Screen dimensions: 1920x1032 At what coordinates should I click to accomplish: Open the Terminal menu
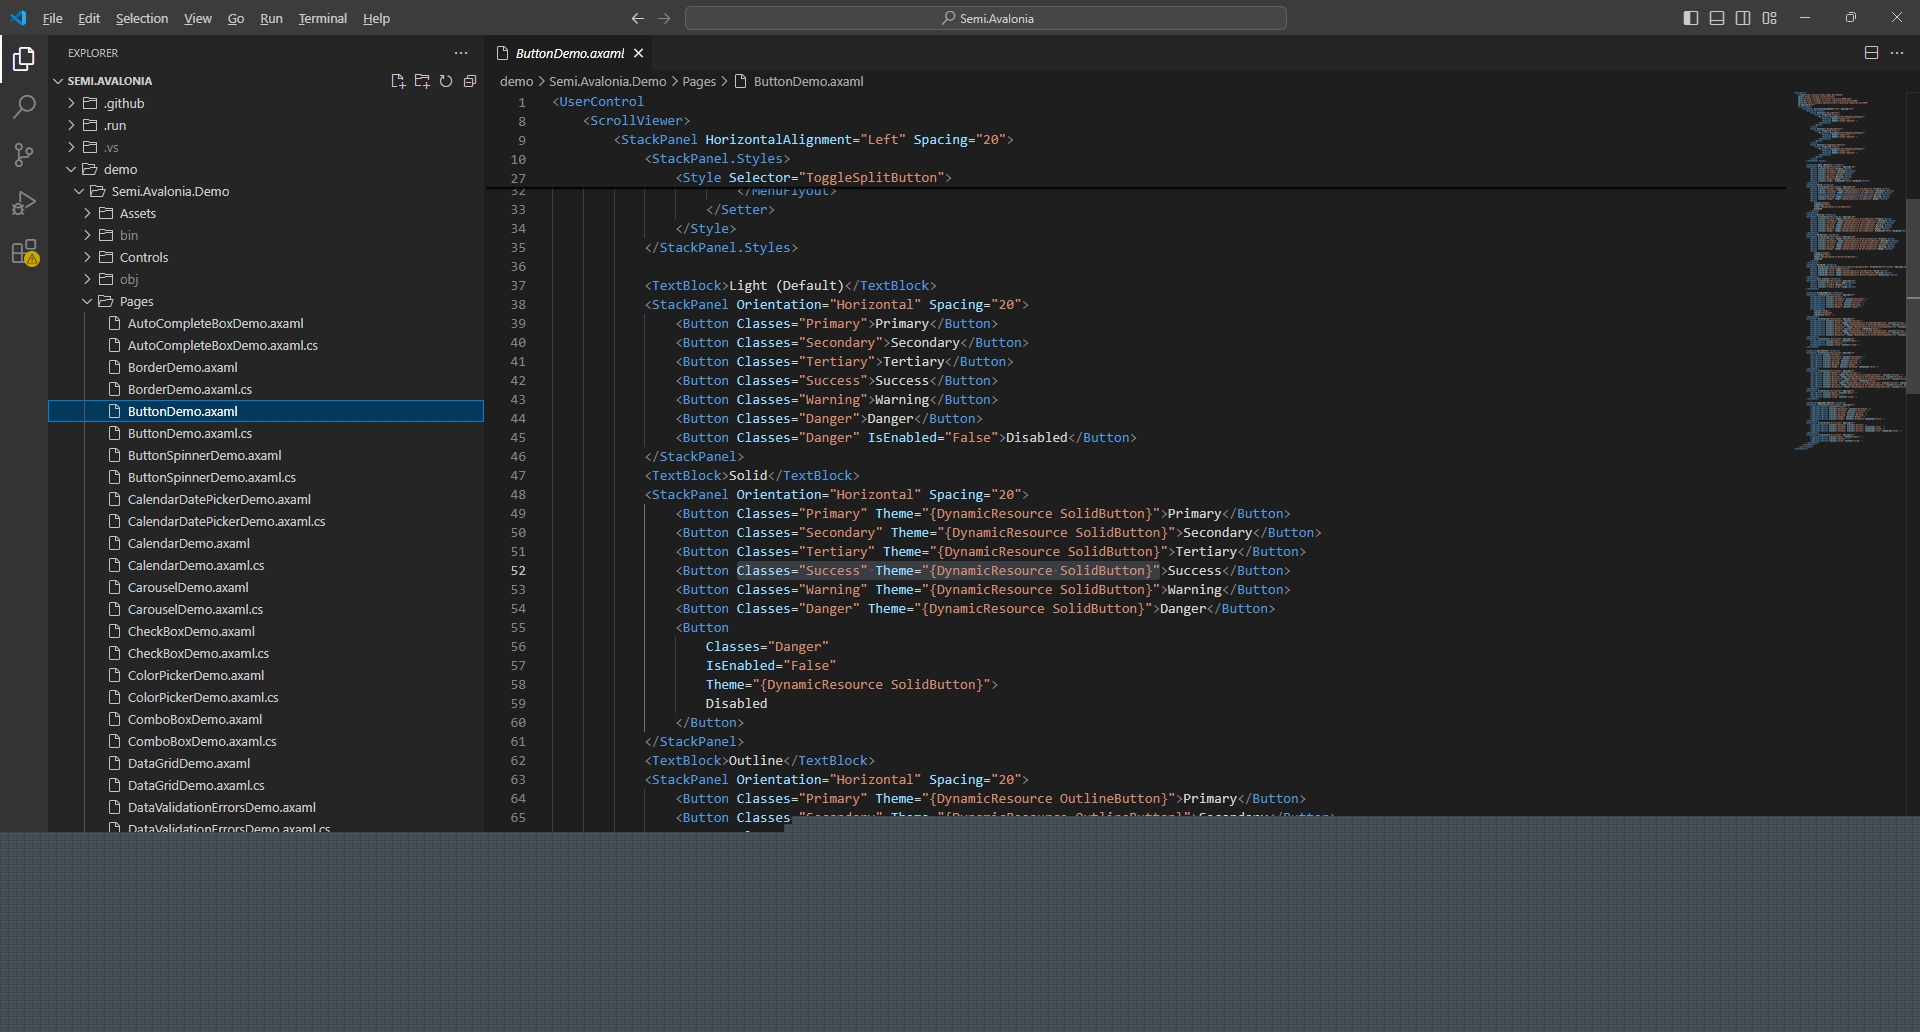click(322, 18)
